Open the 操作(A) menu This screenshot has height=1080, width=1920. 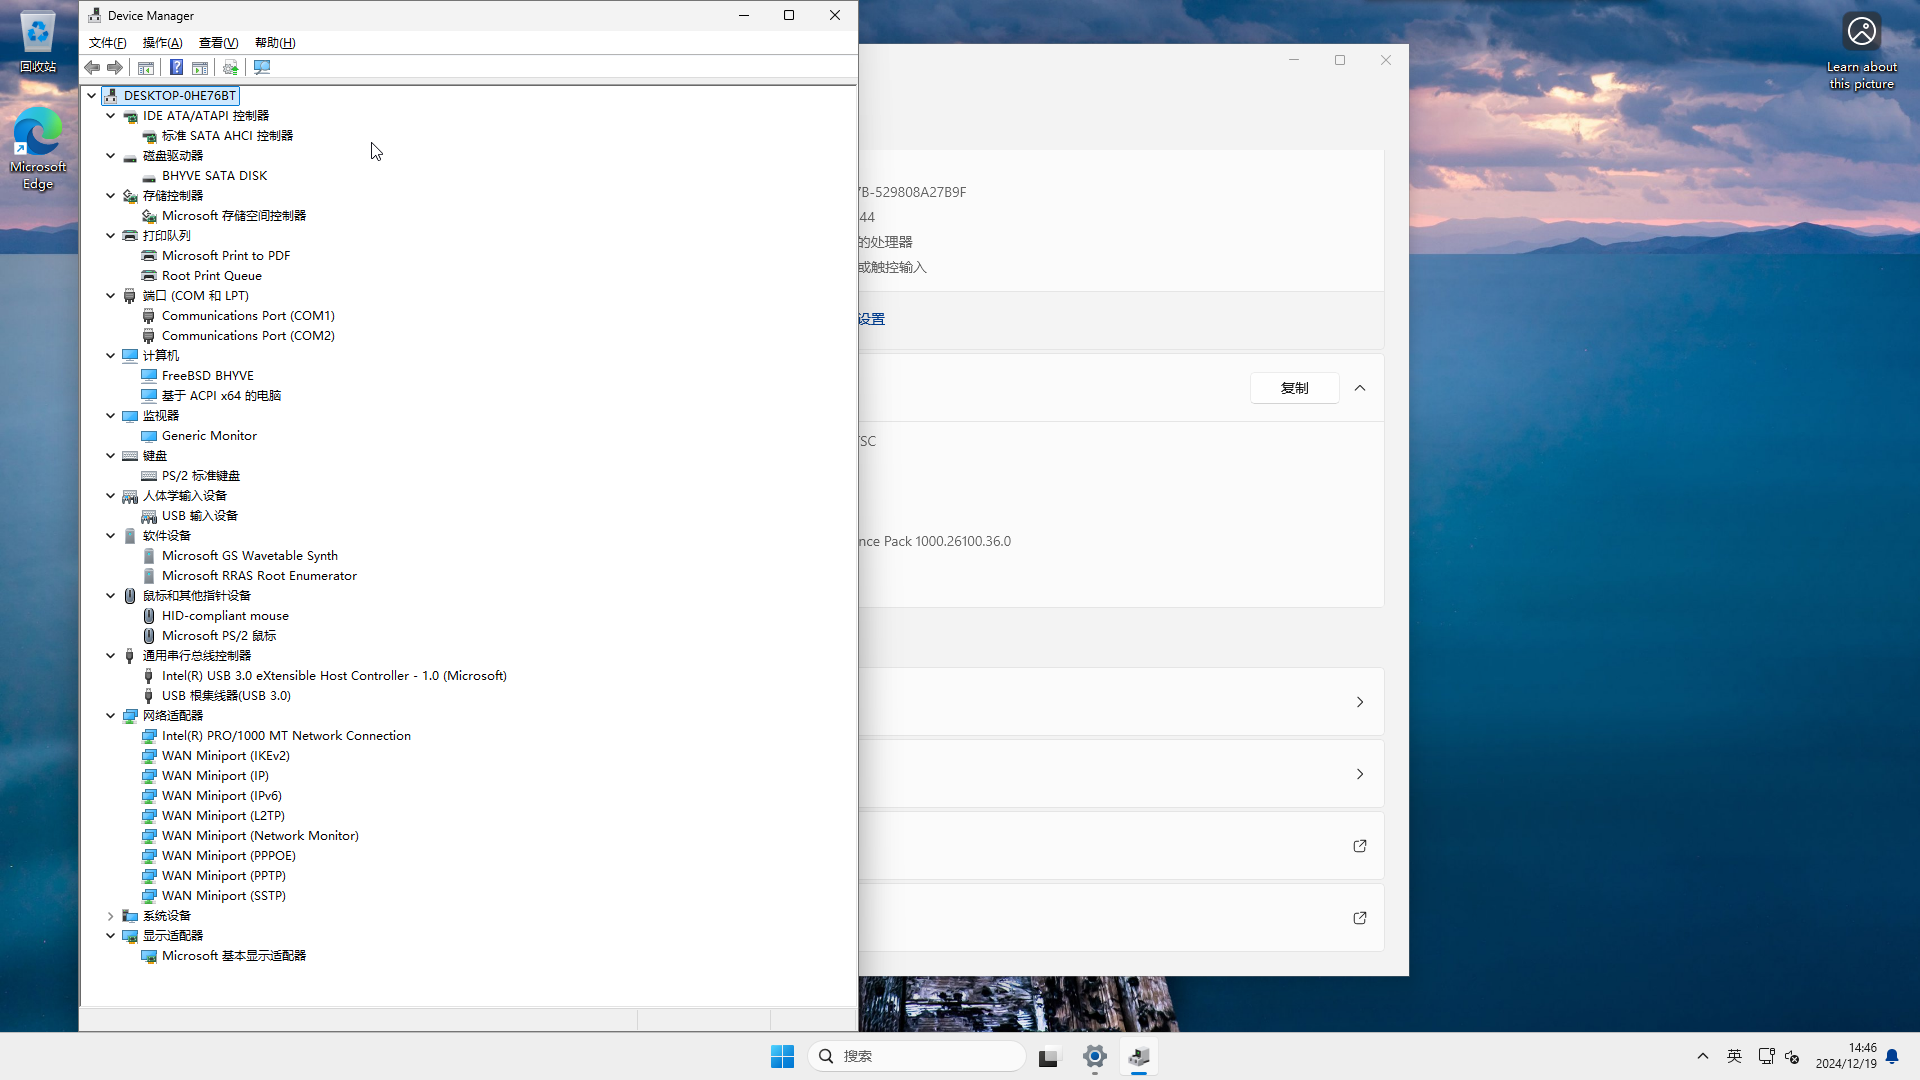163,43
